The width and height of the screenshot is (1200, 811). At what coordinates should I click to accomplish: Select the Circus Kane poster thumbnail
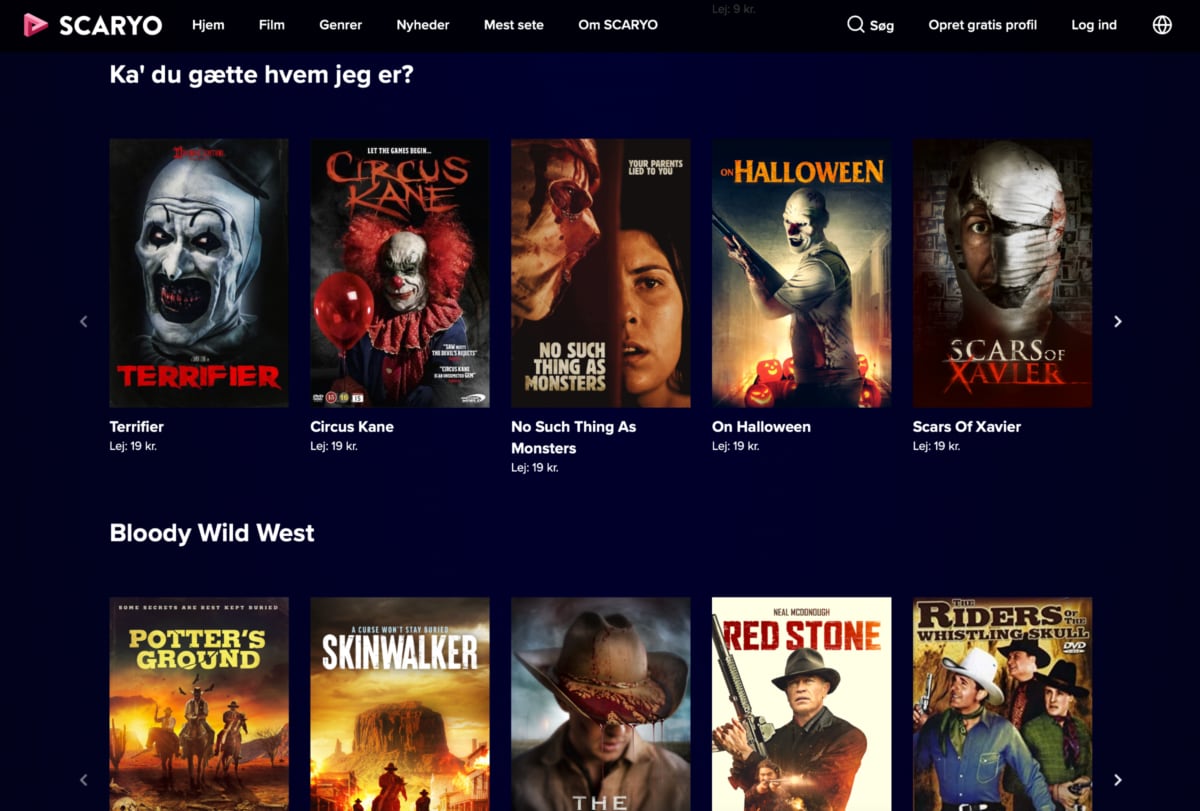(400, 273)
